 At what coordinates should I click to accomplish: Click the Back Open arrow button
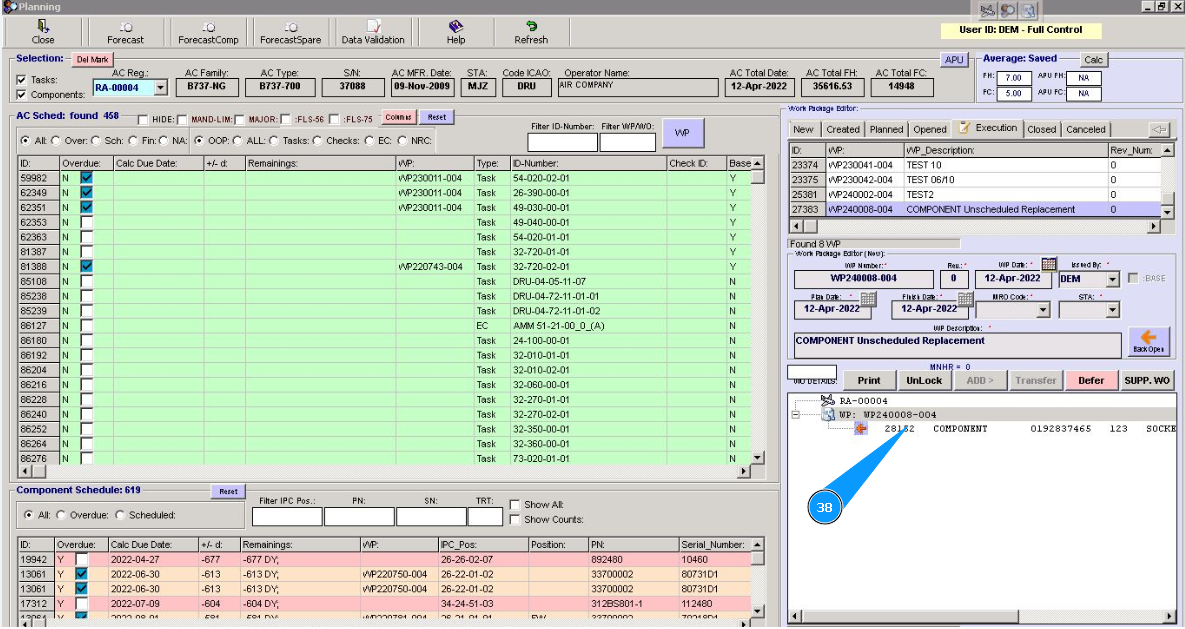(x=1148, y=342)
